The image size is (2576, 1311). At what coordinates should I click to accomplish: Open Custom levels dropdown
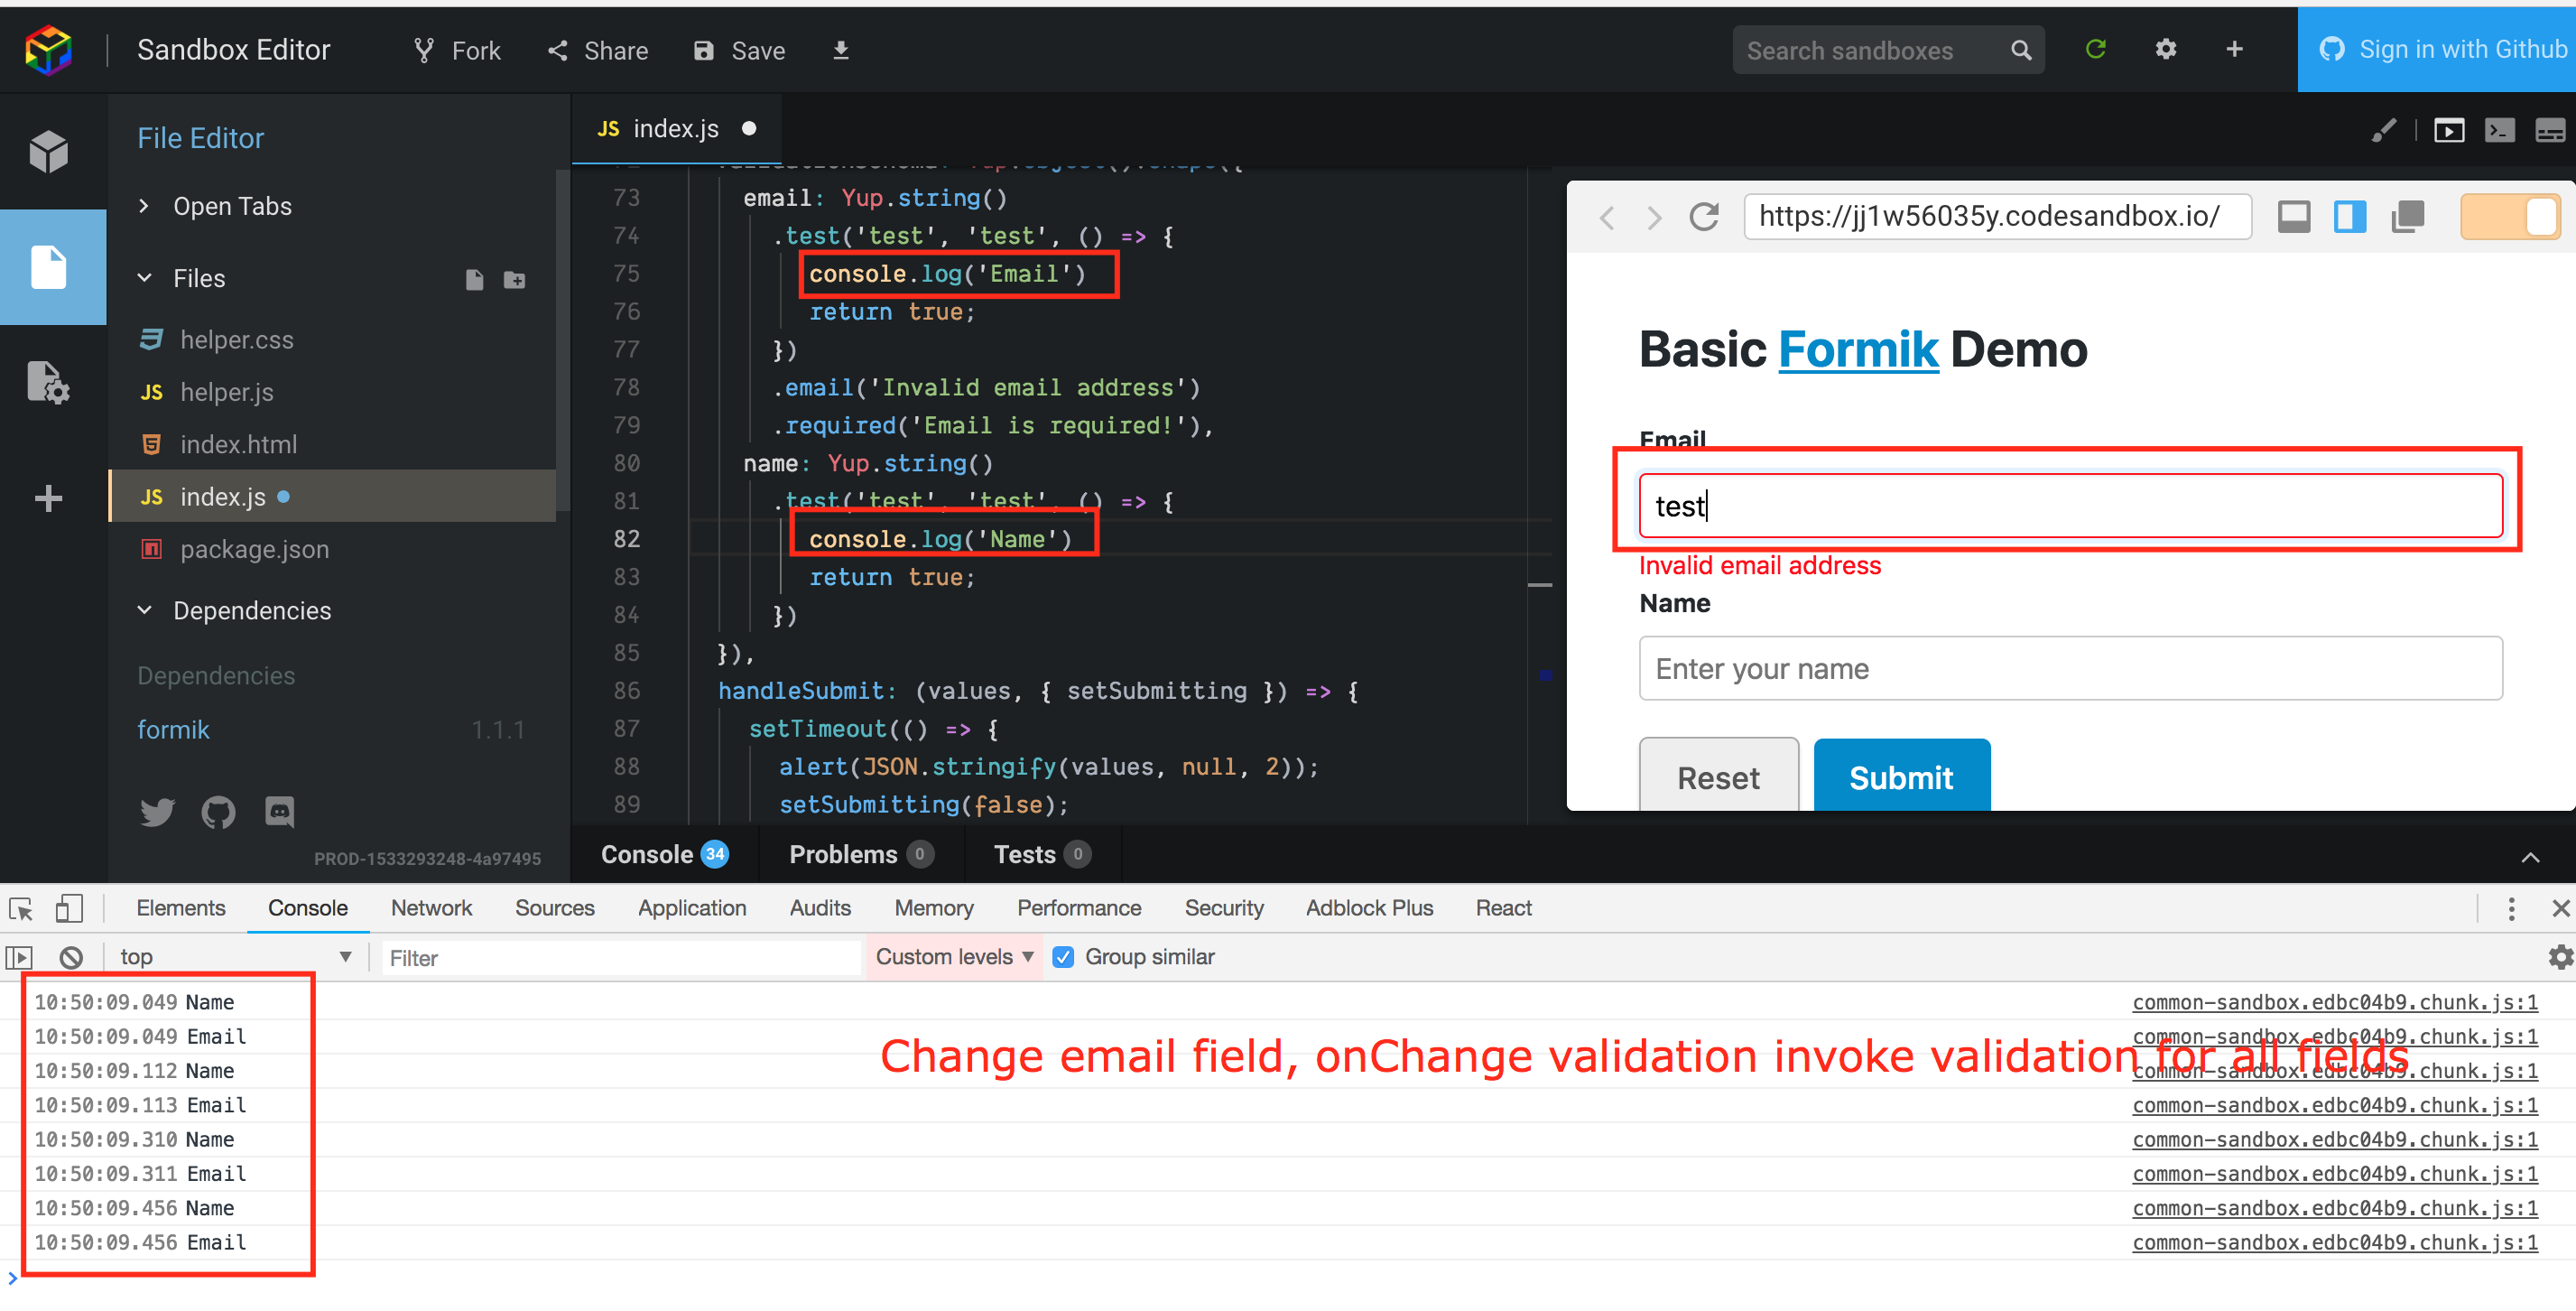click(954, 957)
